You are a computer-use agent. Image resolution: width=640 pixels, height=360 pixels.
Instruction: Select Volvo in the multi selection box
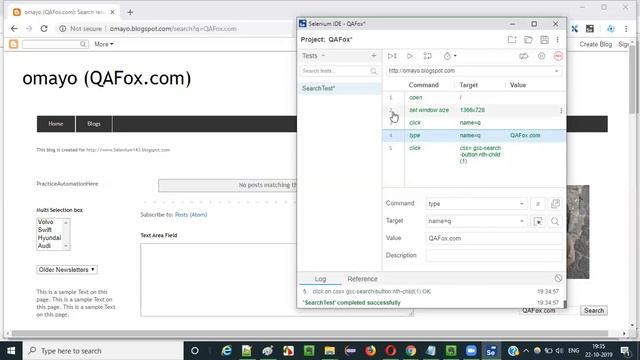pos(46,222)
